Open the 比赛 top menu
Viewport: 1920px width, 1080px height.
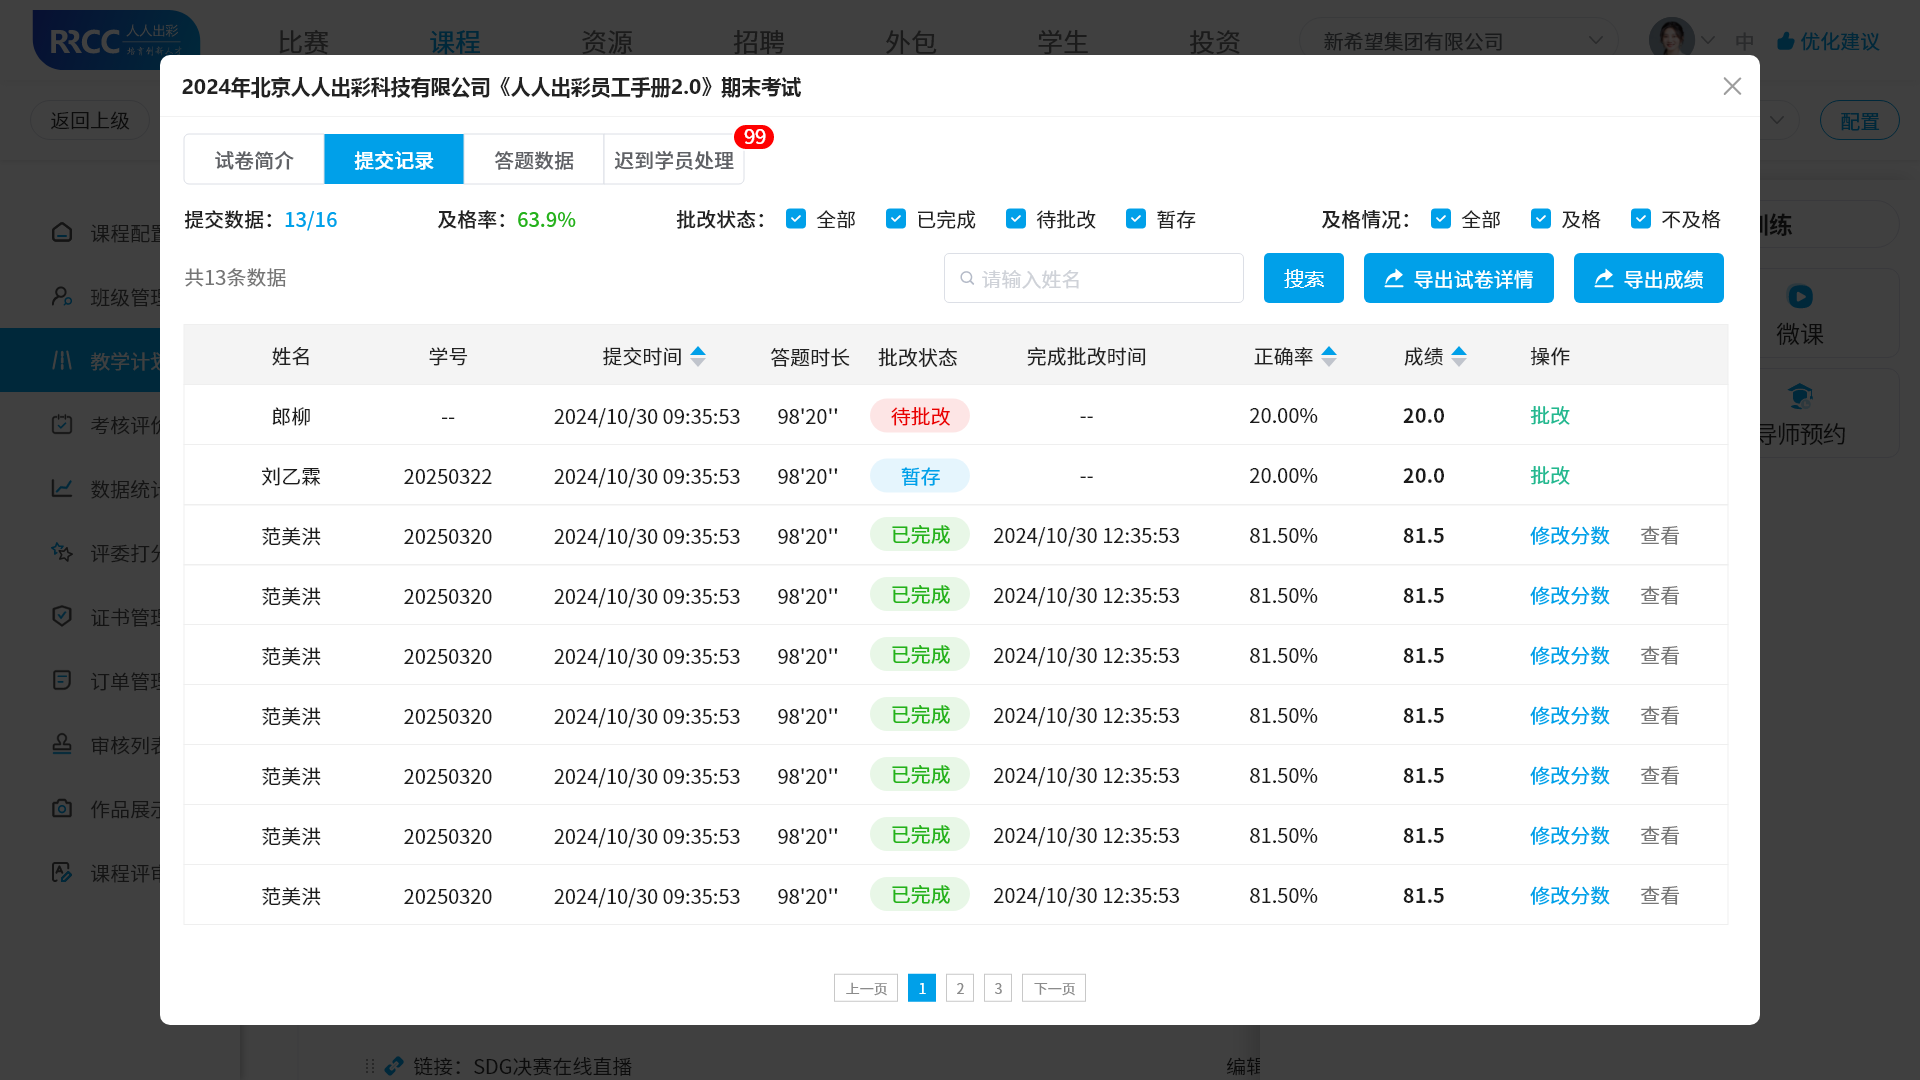pyautogui.click(x=303, y=42)
